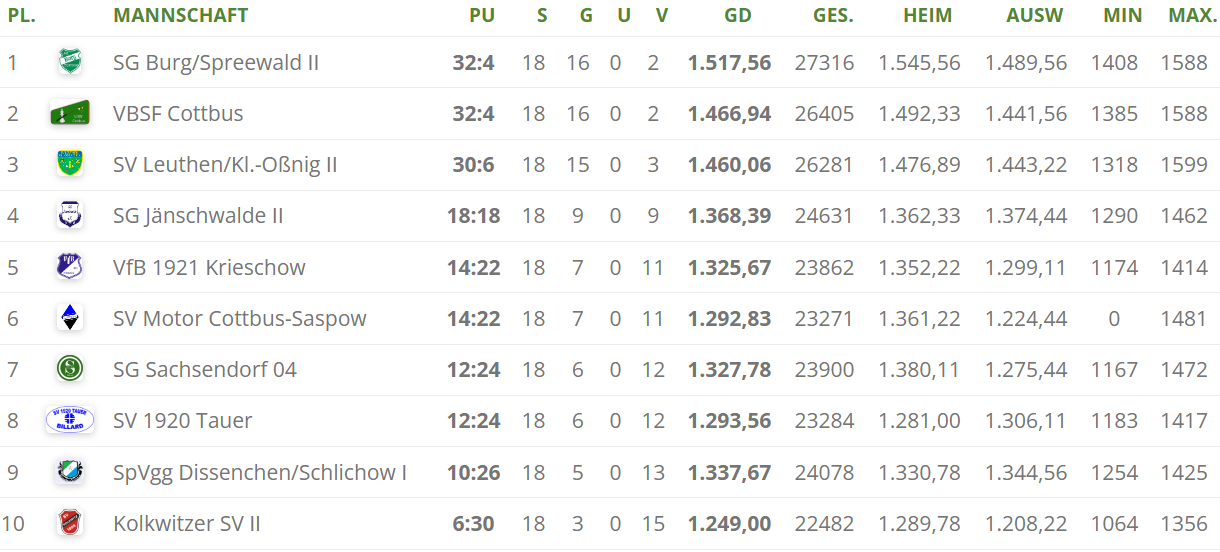Click the SV Leuthen/Kl.-Oßnig II crest
The height and width of the screenshot is (552, 1220).
(70, 164)
